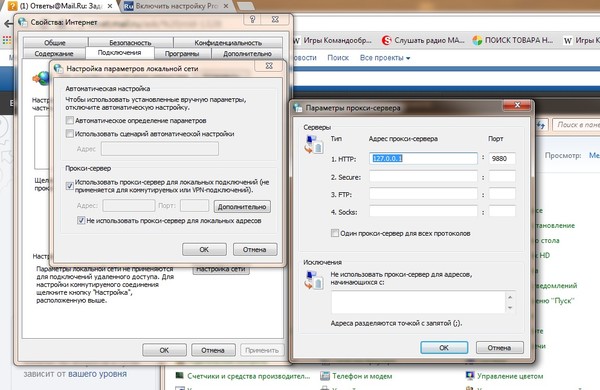Click the help question mark in Internet properties

pos(252,20)
